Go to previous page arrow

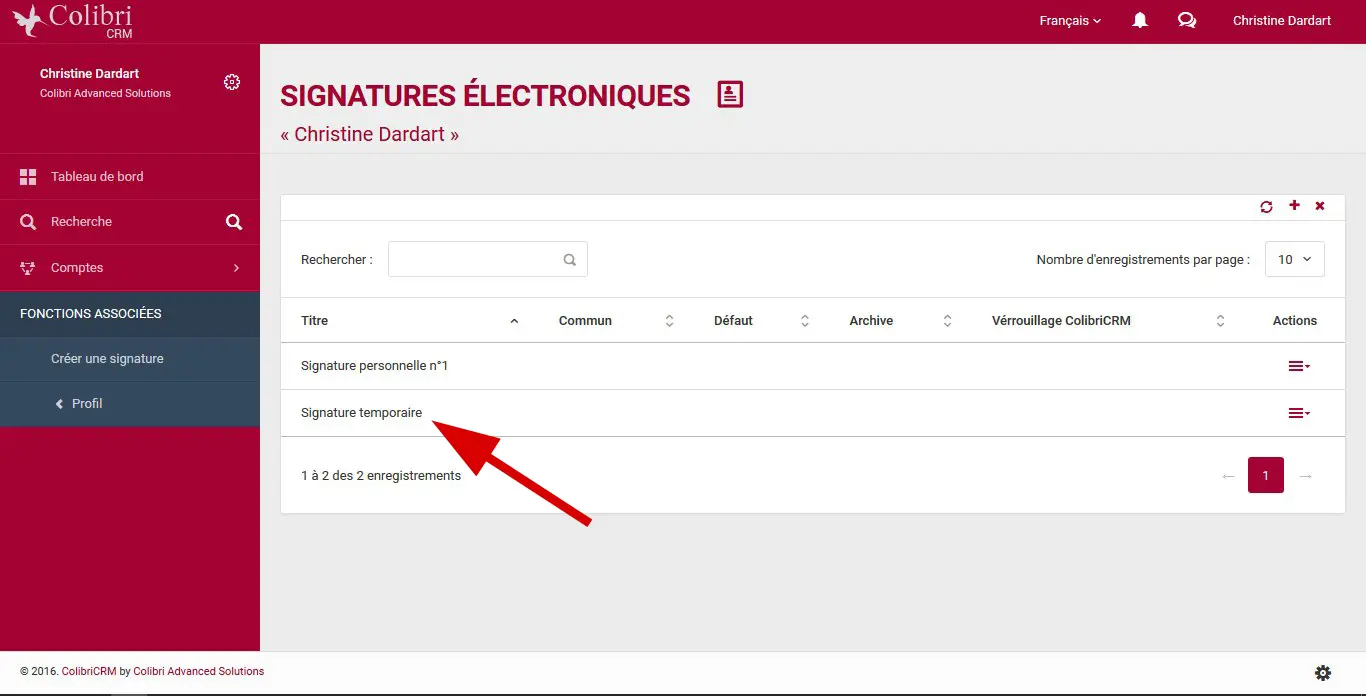[1228, 476]
